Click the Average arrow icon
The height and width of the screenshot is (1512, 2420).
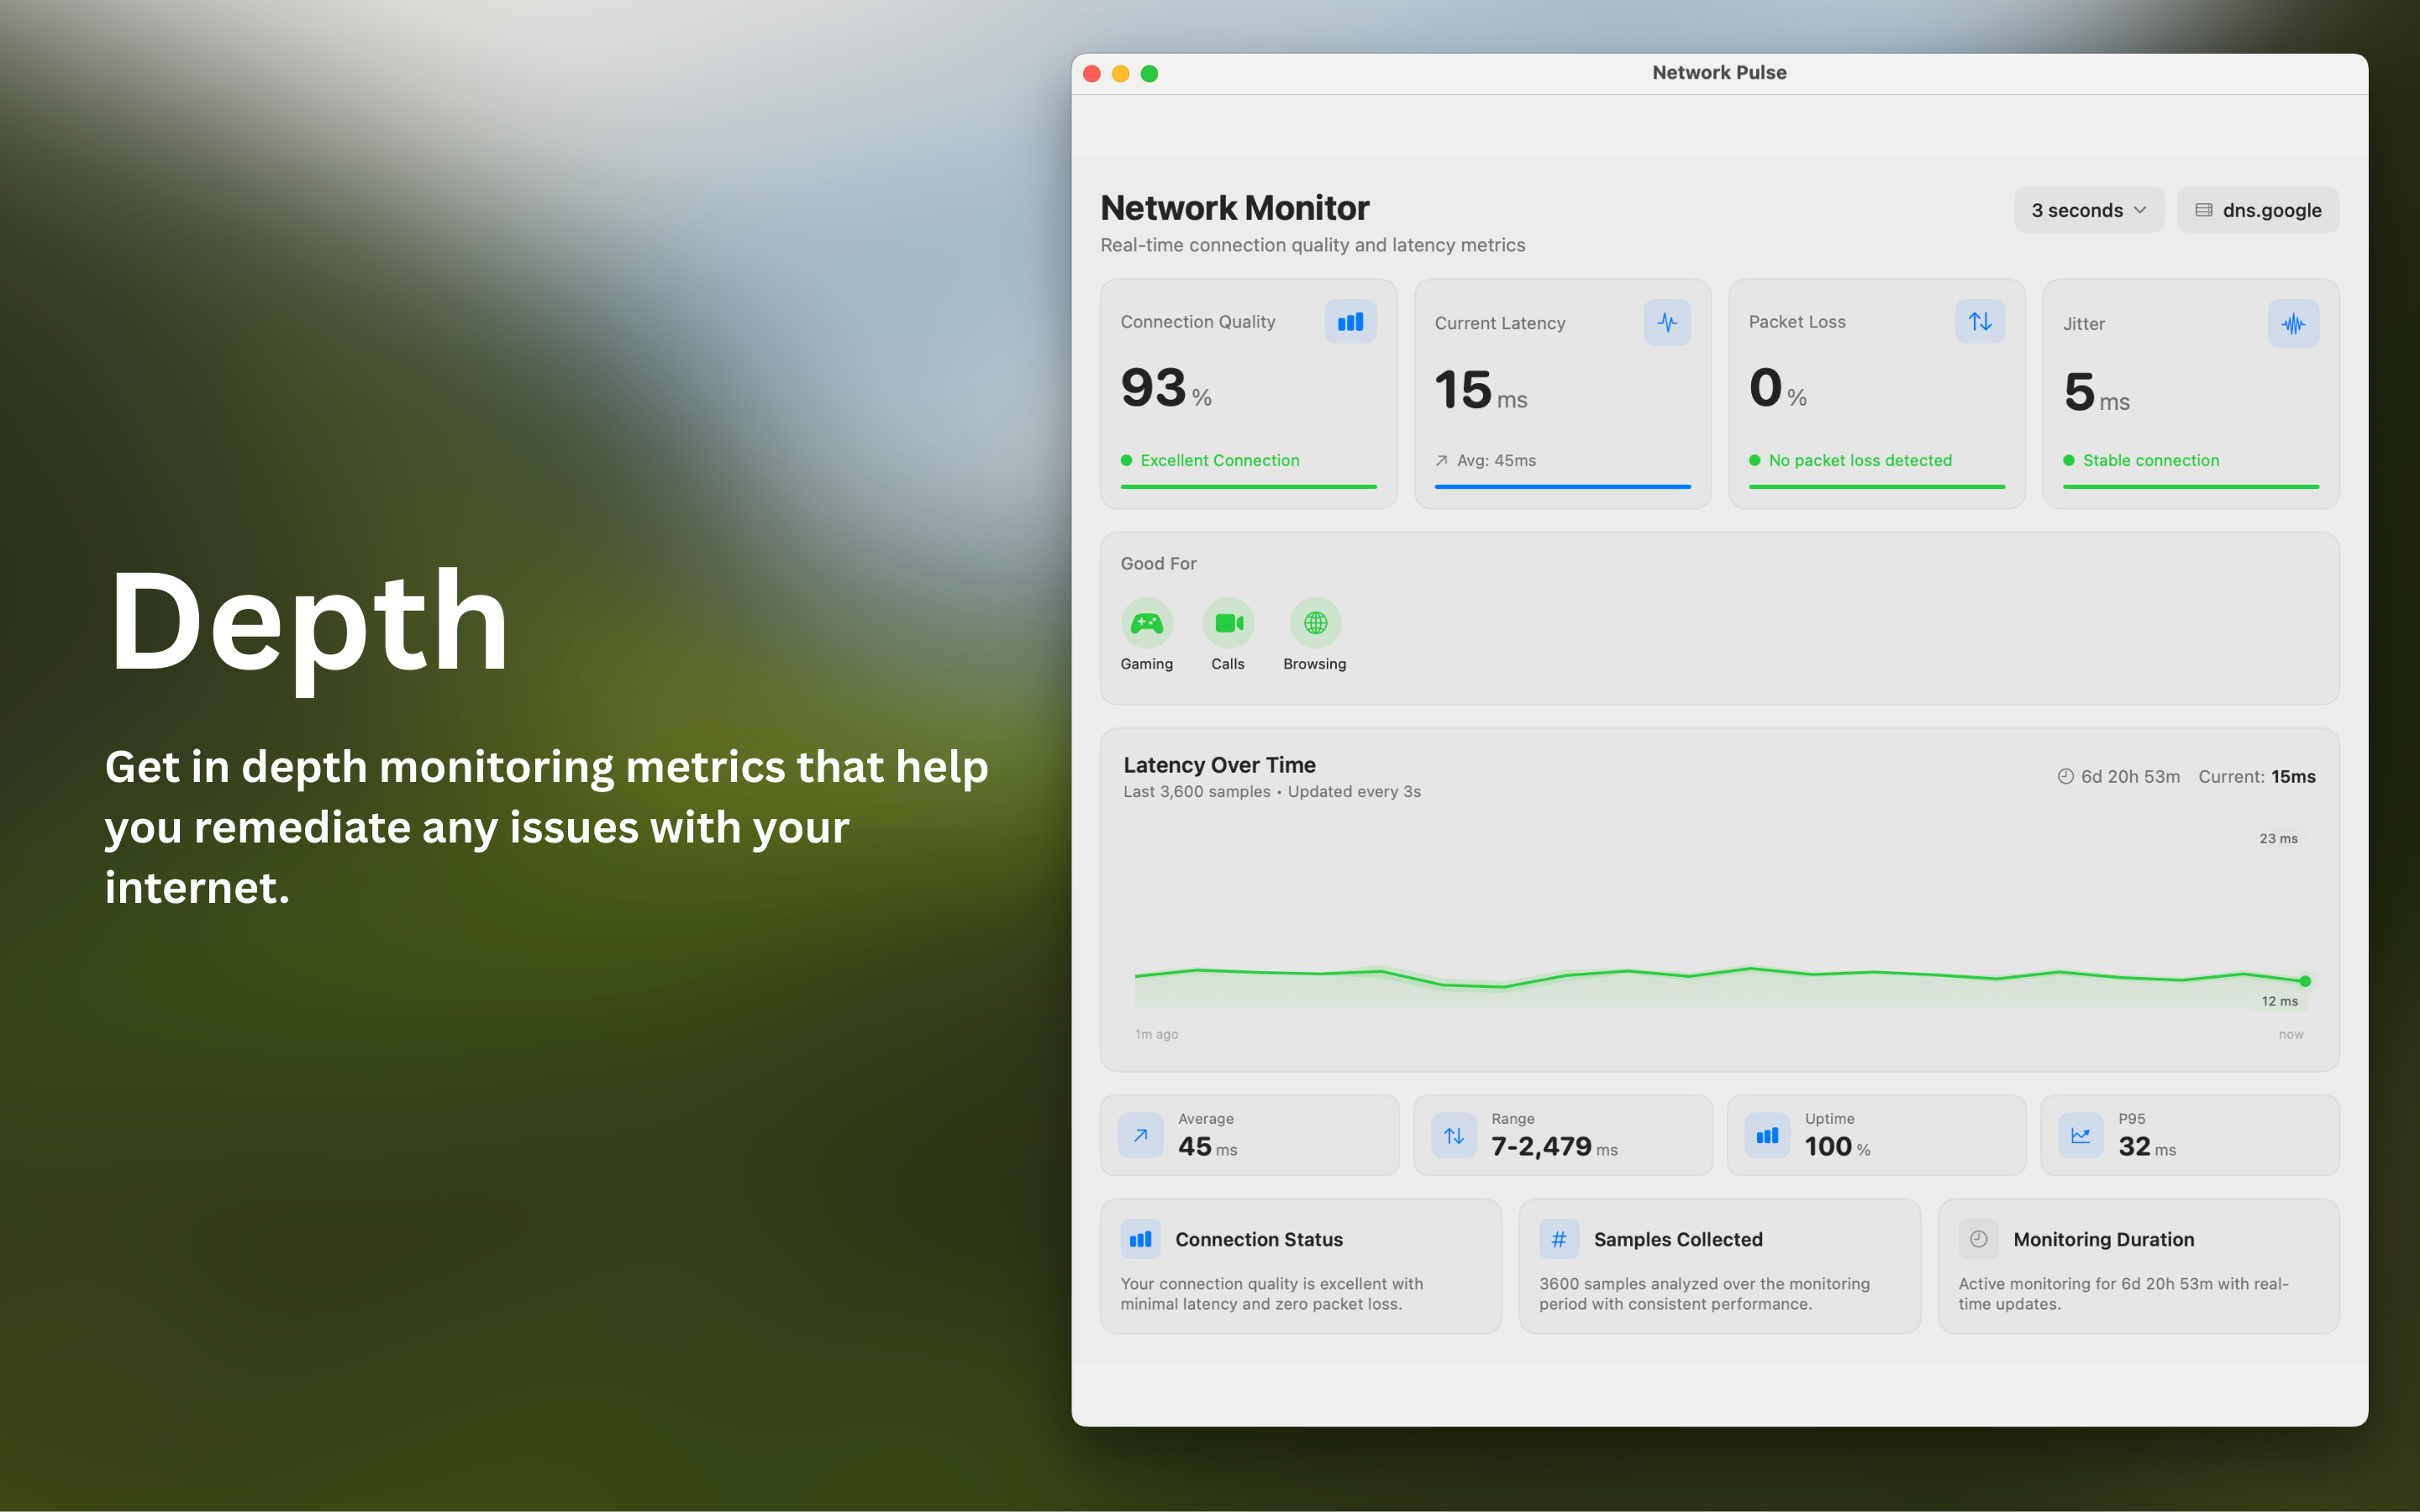[1140, 1135]
